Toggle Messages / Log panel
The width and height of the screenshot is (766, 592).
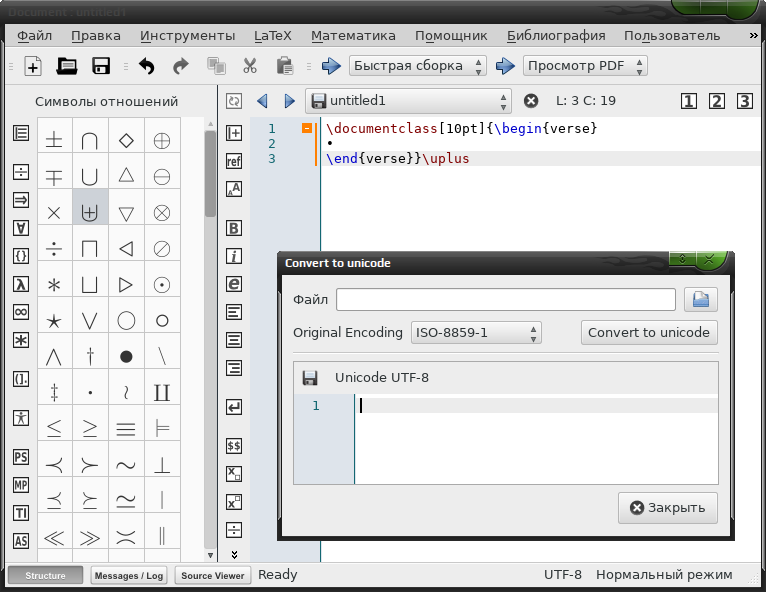129,575
